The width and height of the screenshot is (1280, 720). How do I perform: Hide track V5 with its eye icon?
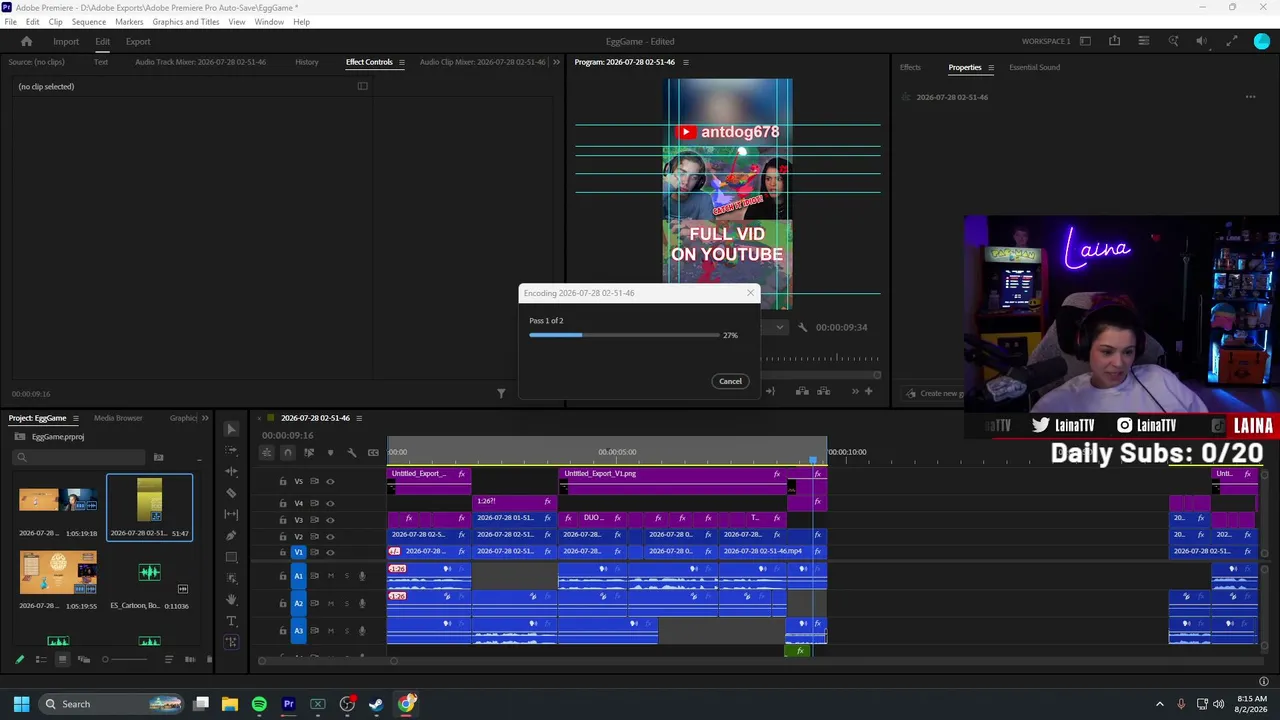click(330, 481)
